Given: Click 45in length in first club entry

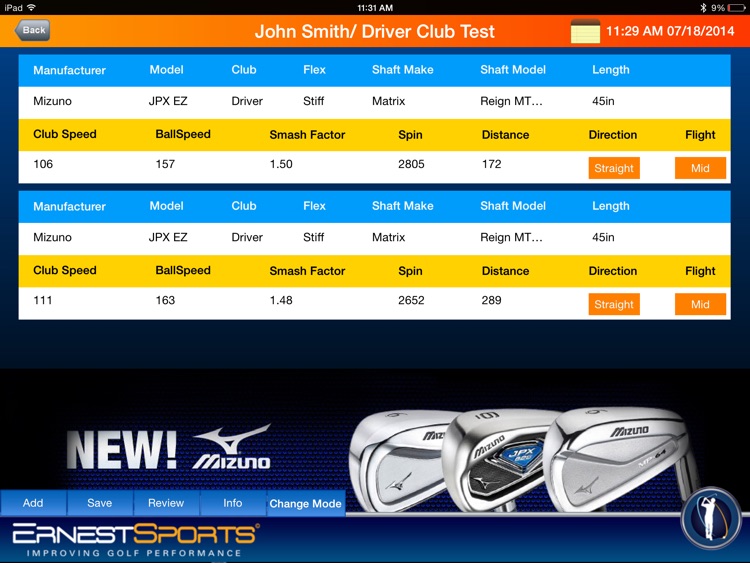Looking at the screenshot, I should click(x=603, y=101).
